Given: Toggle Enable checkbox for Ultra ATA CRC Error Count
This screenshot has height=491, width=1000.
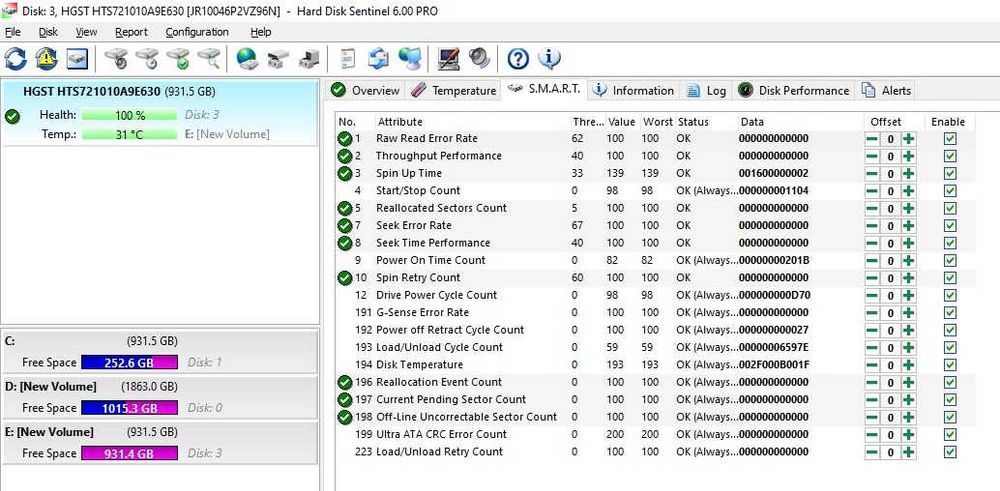Looking at the screenshot, I should click(x=950, y=434).
